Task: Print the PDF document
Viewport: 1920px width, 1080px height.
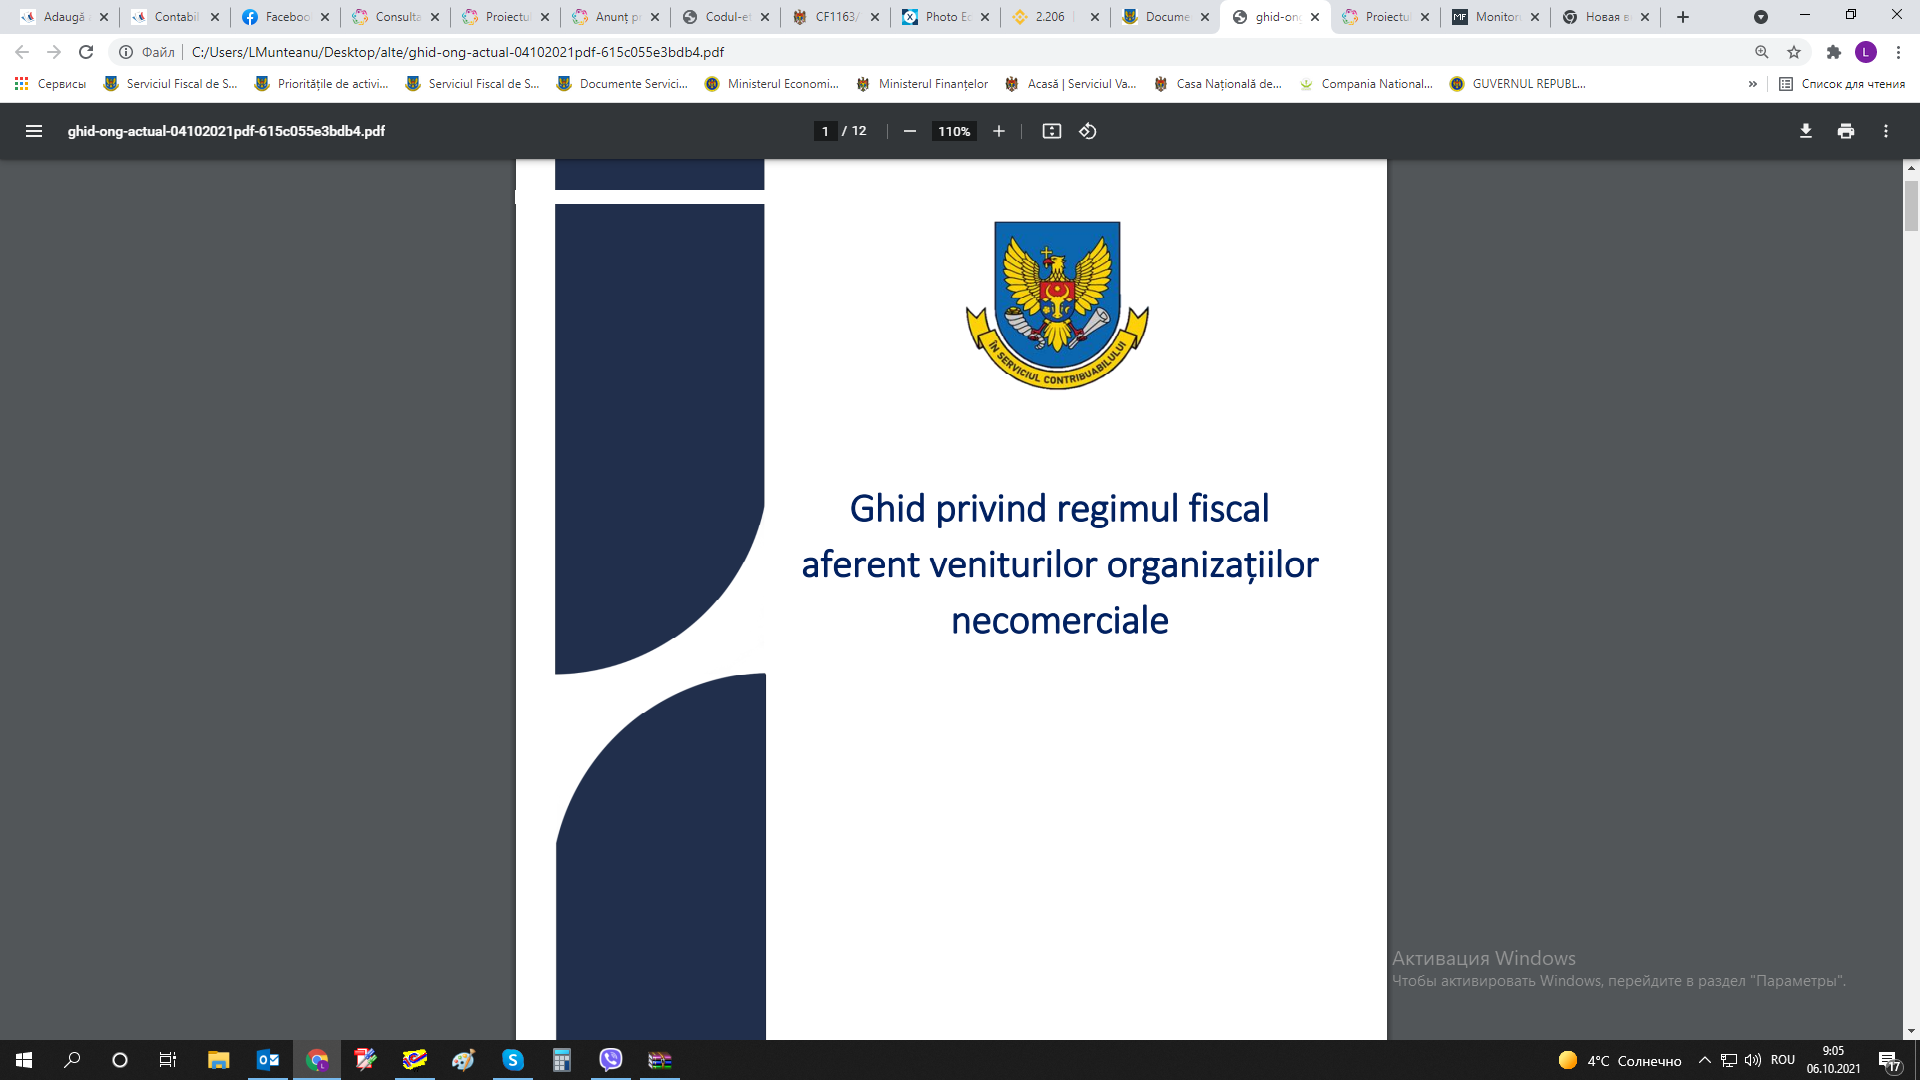Action: click(x=1846, y=131)
